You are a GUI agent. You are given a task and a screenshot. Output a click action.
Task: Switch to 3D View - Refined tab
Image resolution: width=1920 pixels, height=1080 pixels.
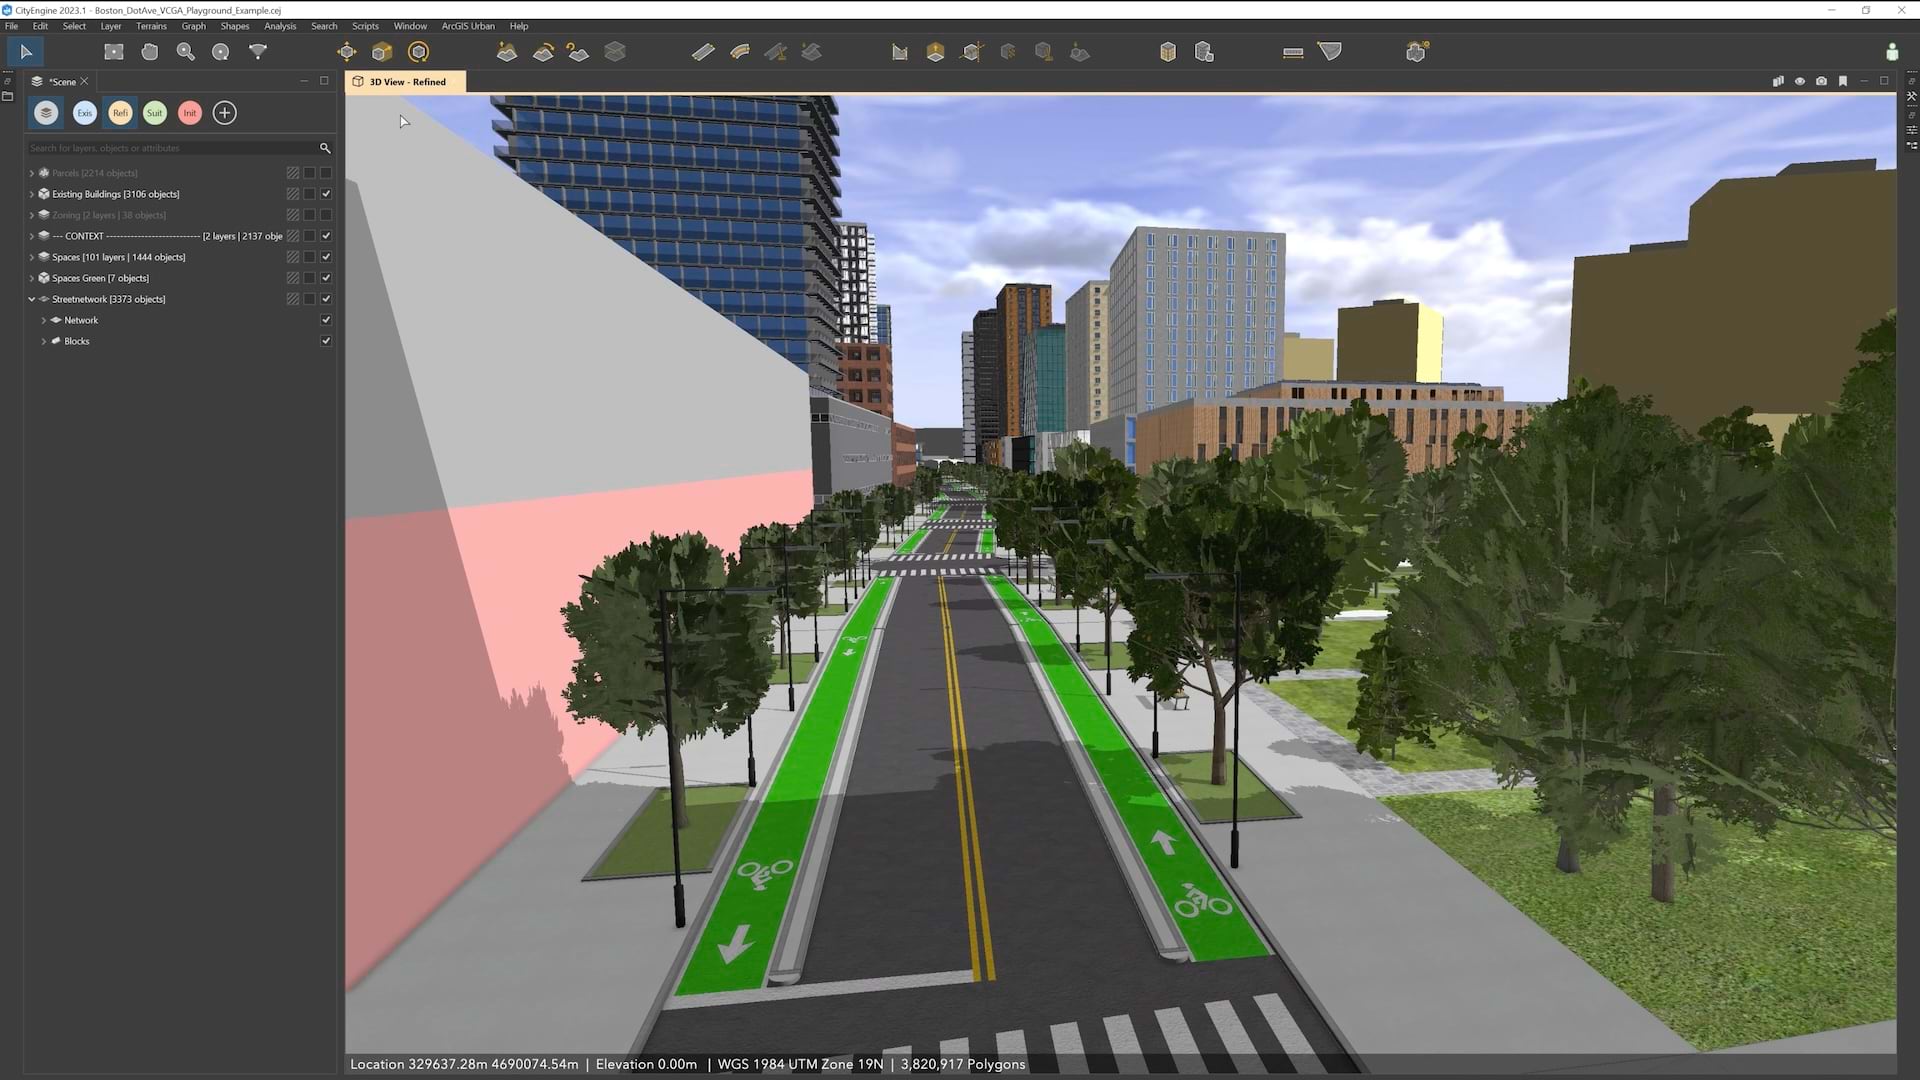pos(407,82)
